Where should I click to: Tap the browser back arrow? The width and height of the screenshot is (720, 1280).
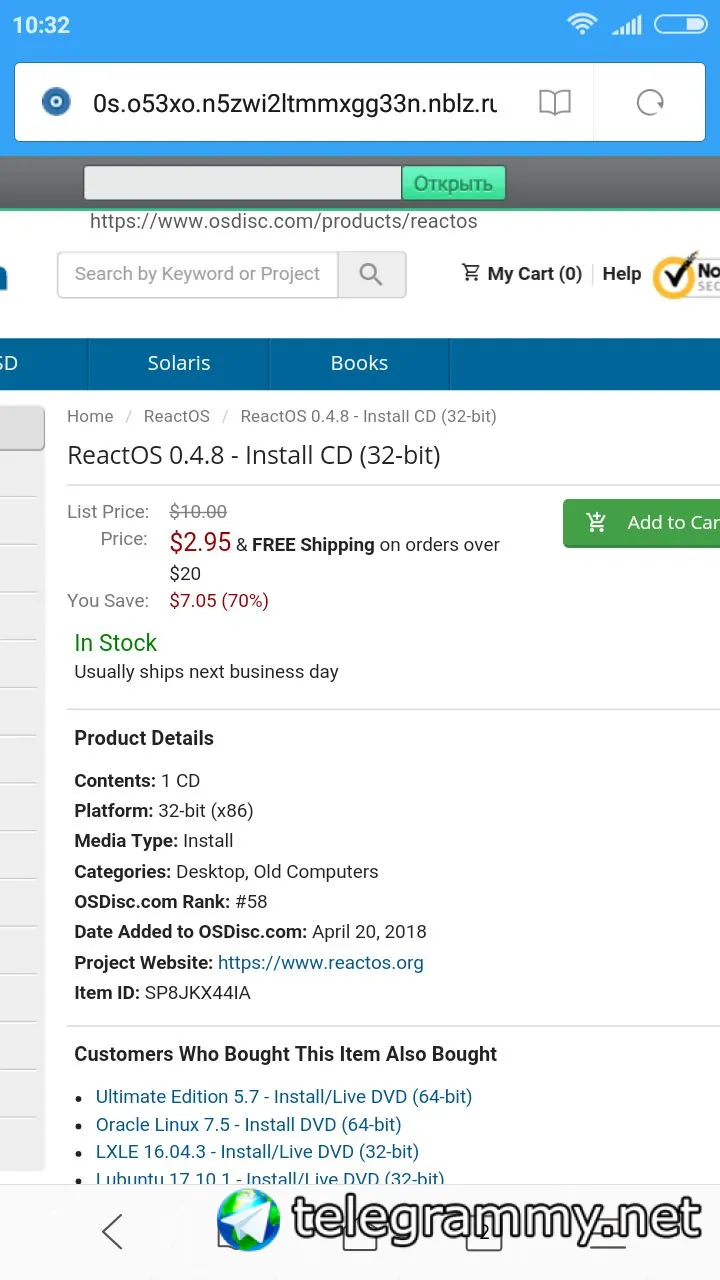112,1231
